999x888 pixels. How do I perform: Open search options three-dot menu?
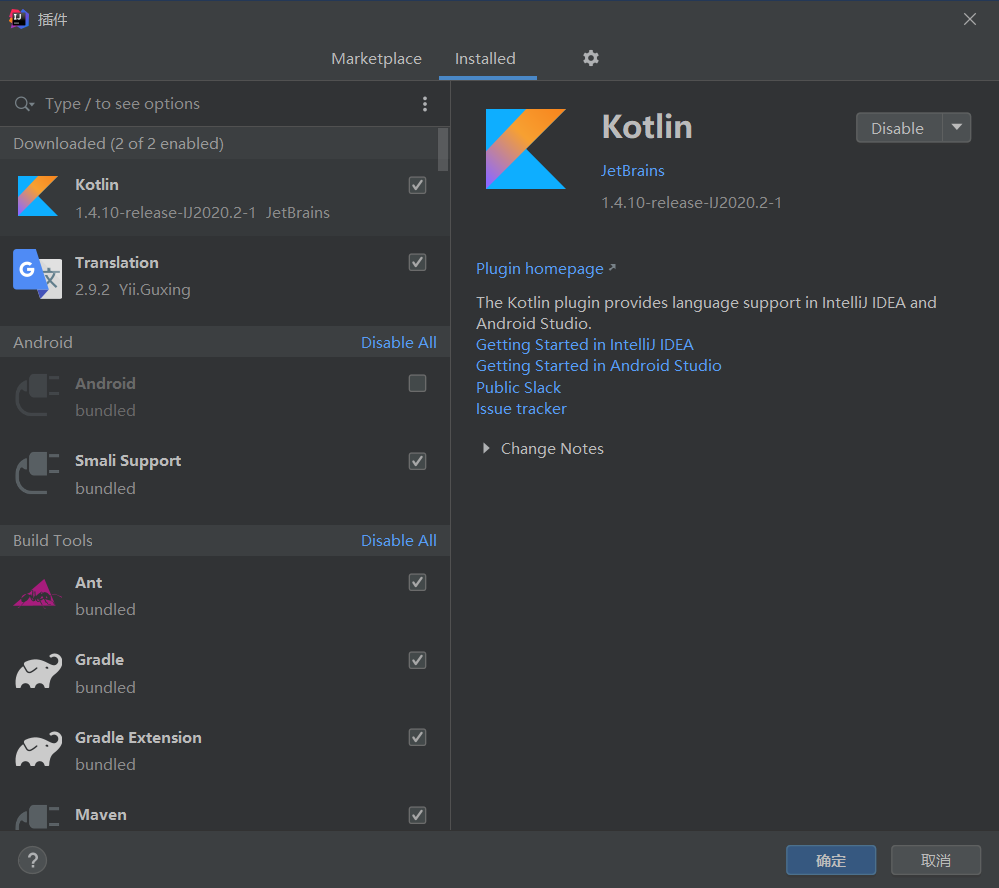coord(425,104)
